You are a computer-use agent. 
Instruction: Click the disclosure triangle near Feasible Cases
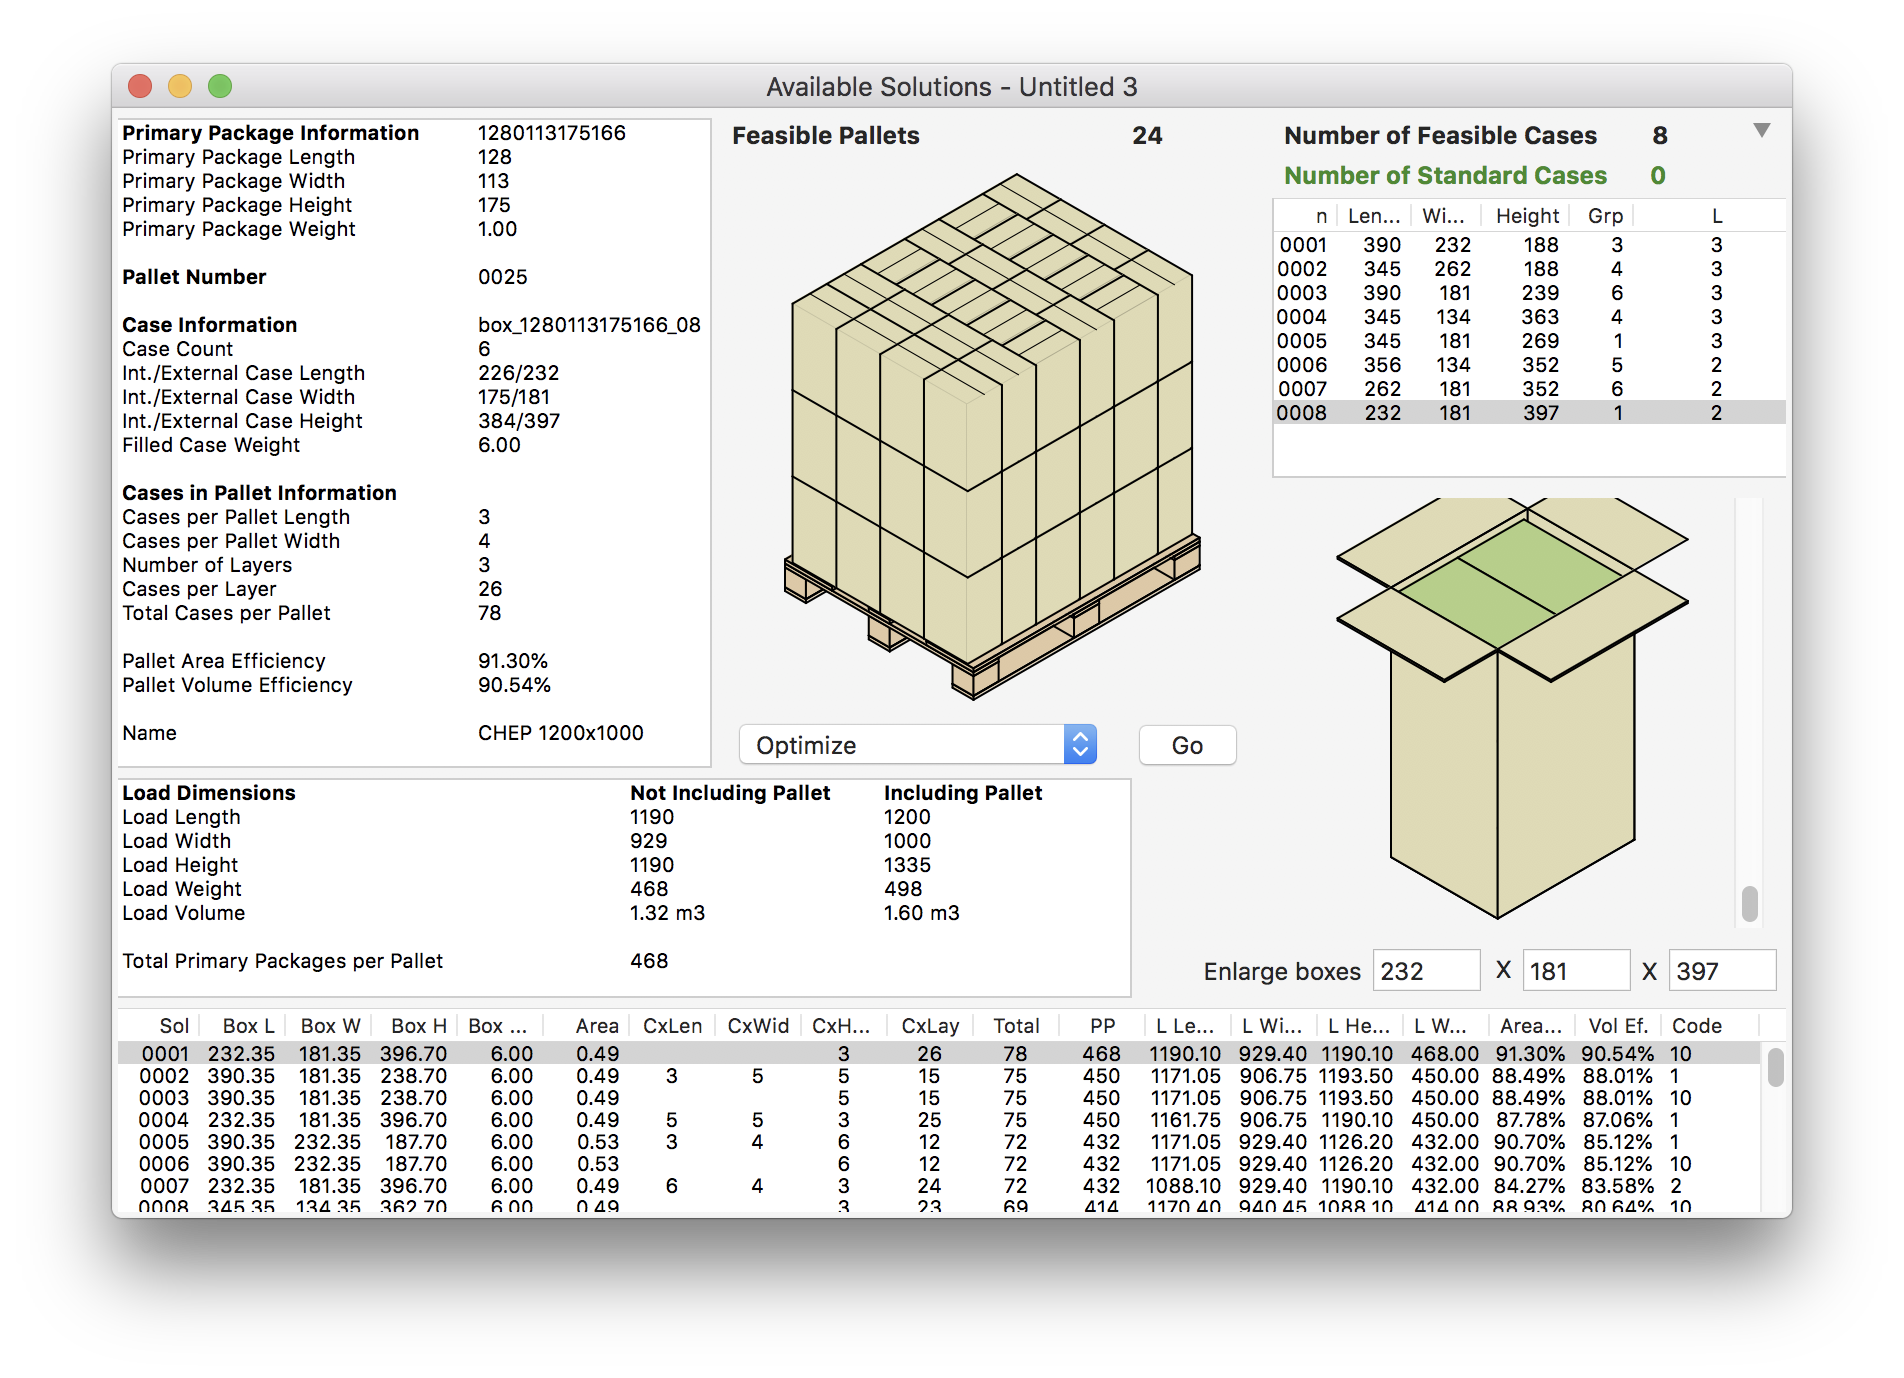pos(1762,131)
